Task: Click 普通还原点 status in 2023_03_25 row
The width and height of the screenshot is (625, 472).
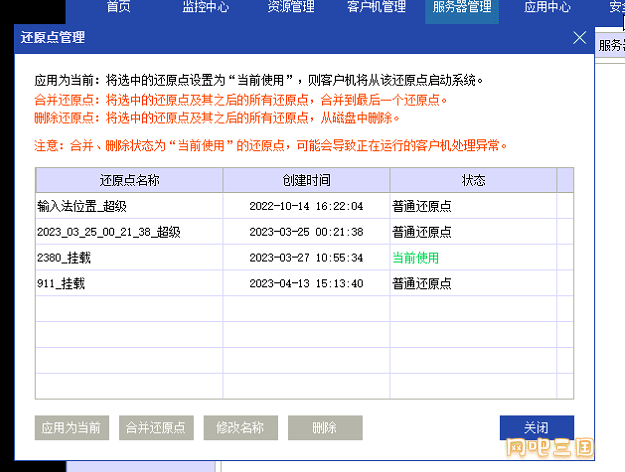Action: (x=422, y=232)
